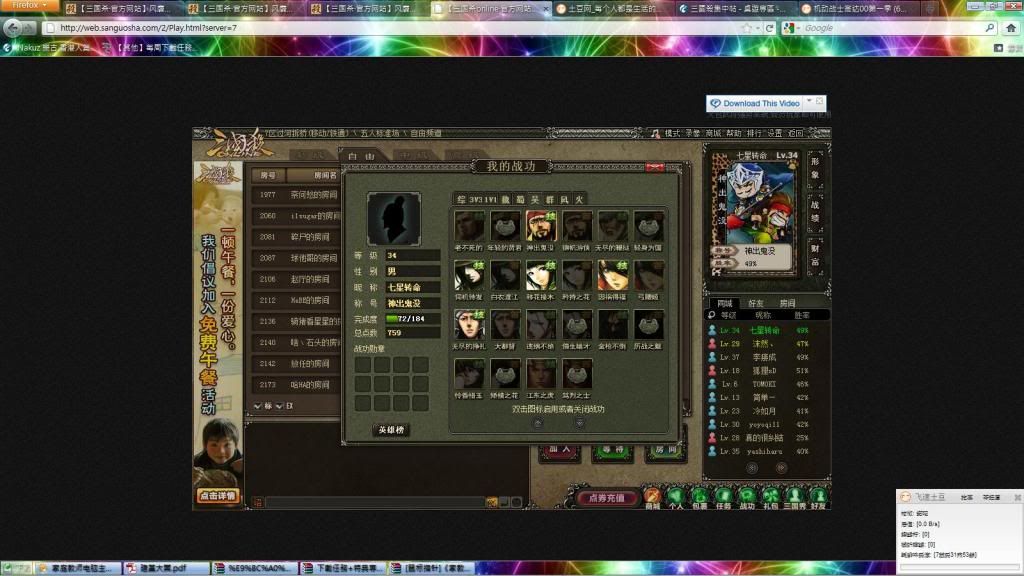Select the 弓腰姬 achievement icon
The width and height of the screenshot is (1024, 576).
[648, 275]
